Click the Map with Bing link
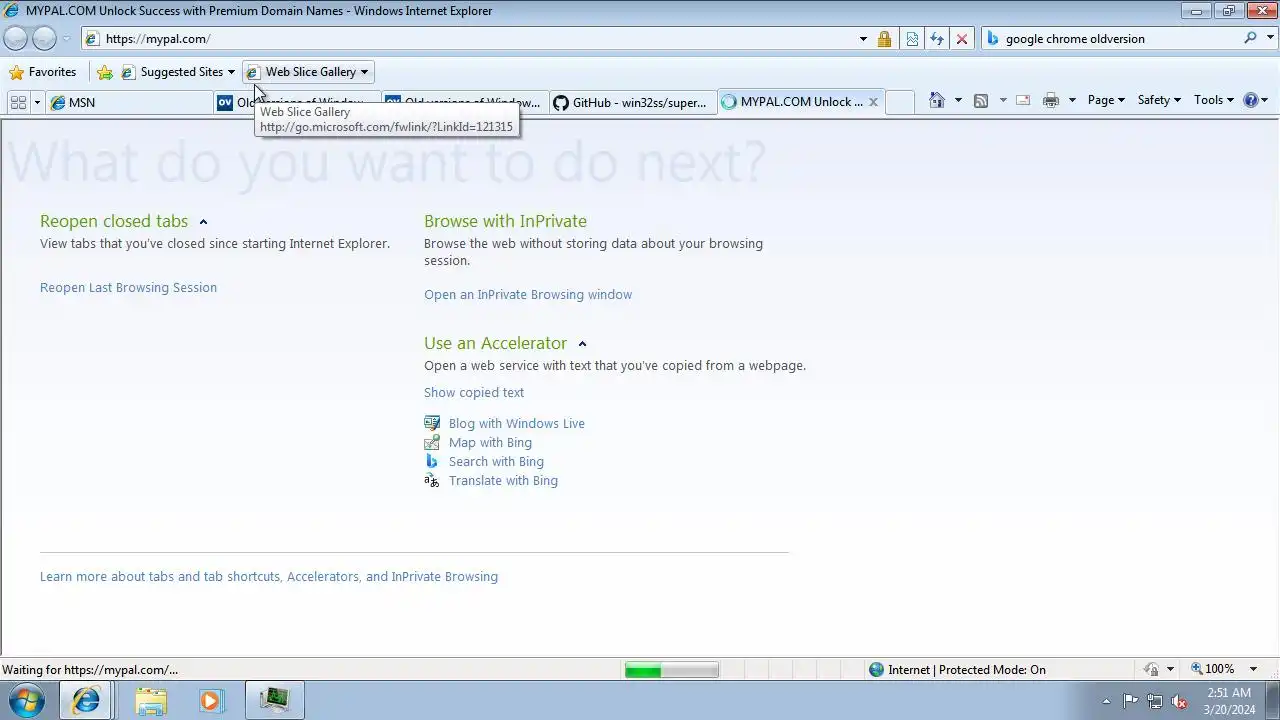Viewport: 1280px width, 720px height. point(490,443)
